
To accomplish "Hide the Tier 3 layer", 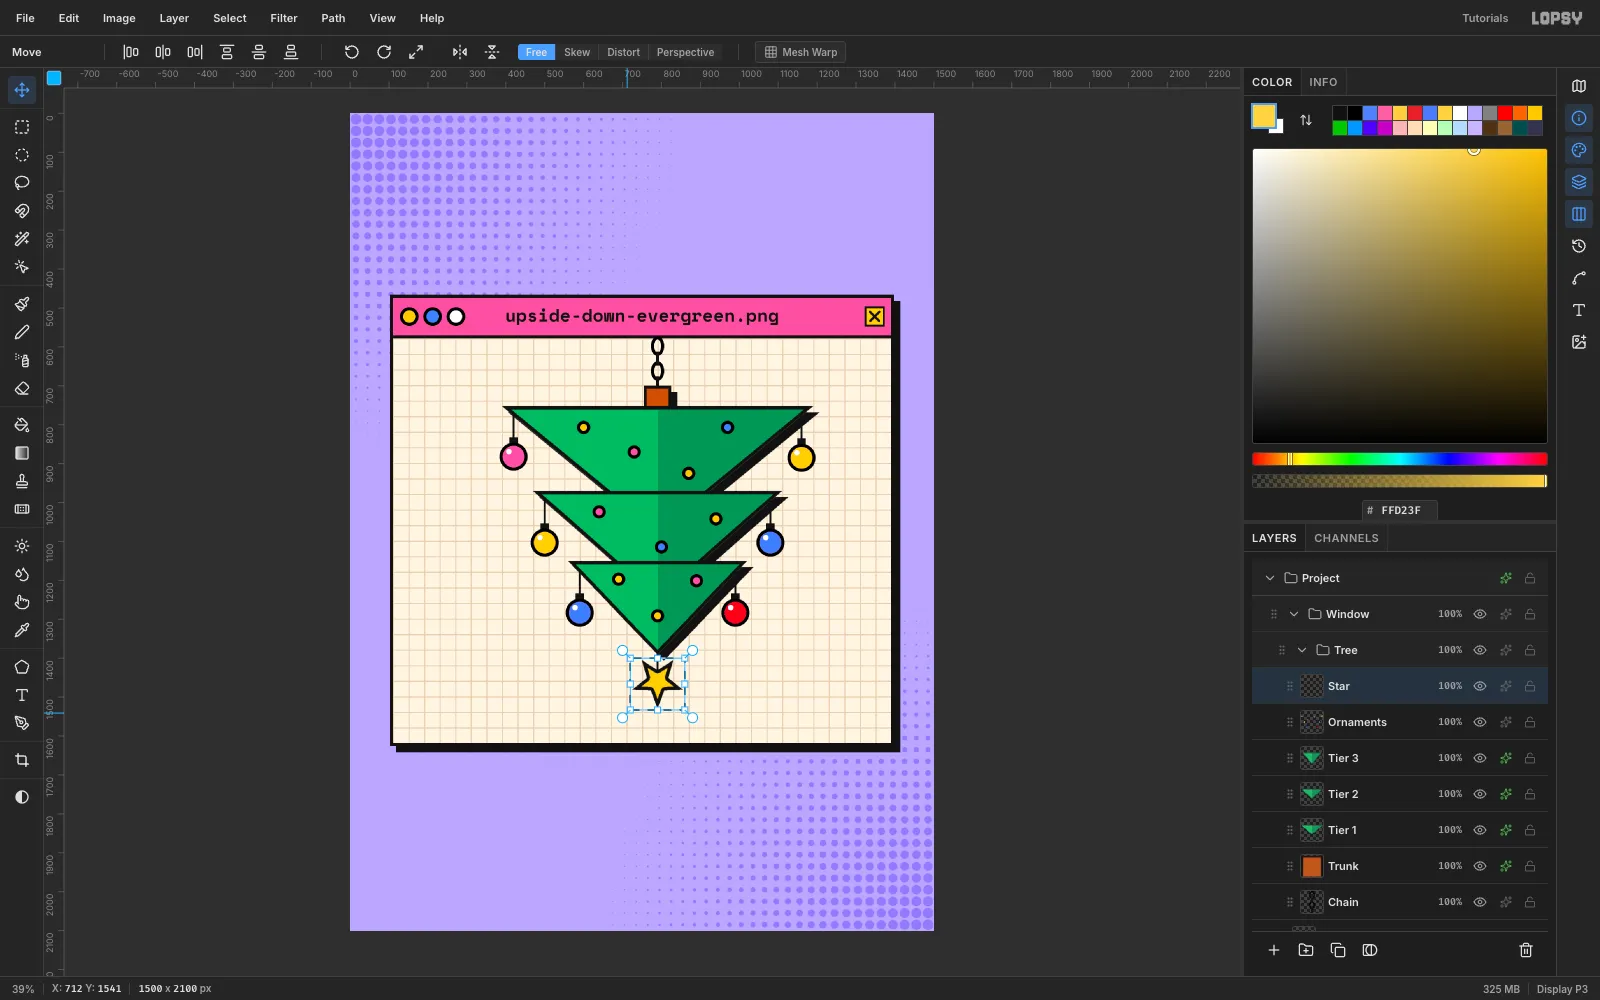I will click(x=1480, y=758).
